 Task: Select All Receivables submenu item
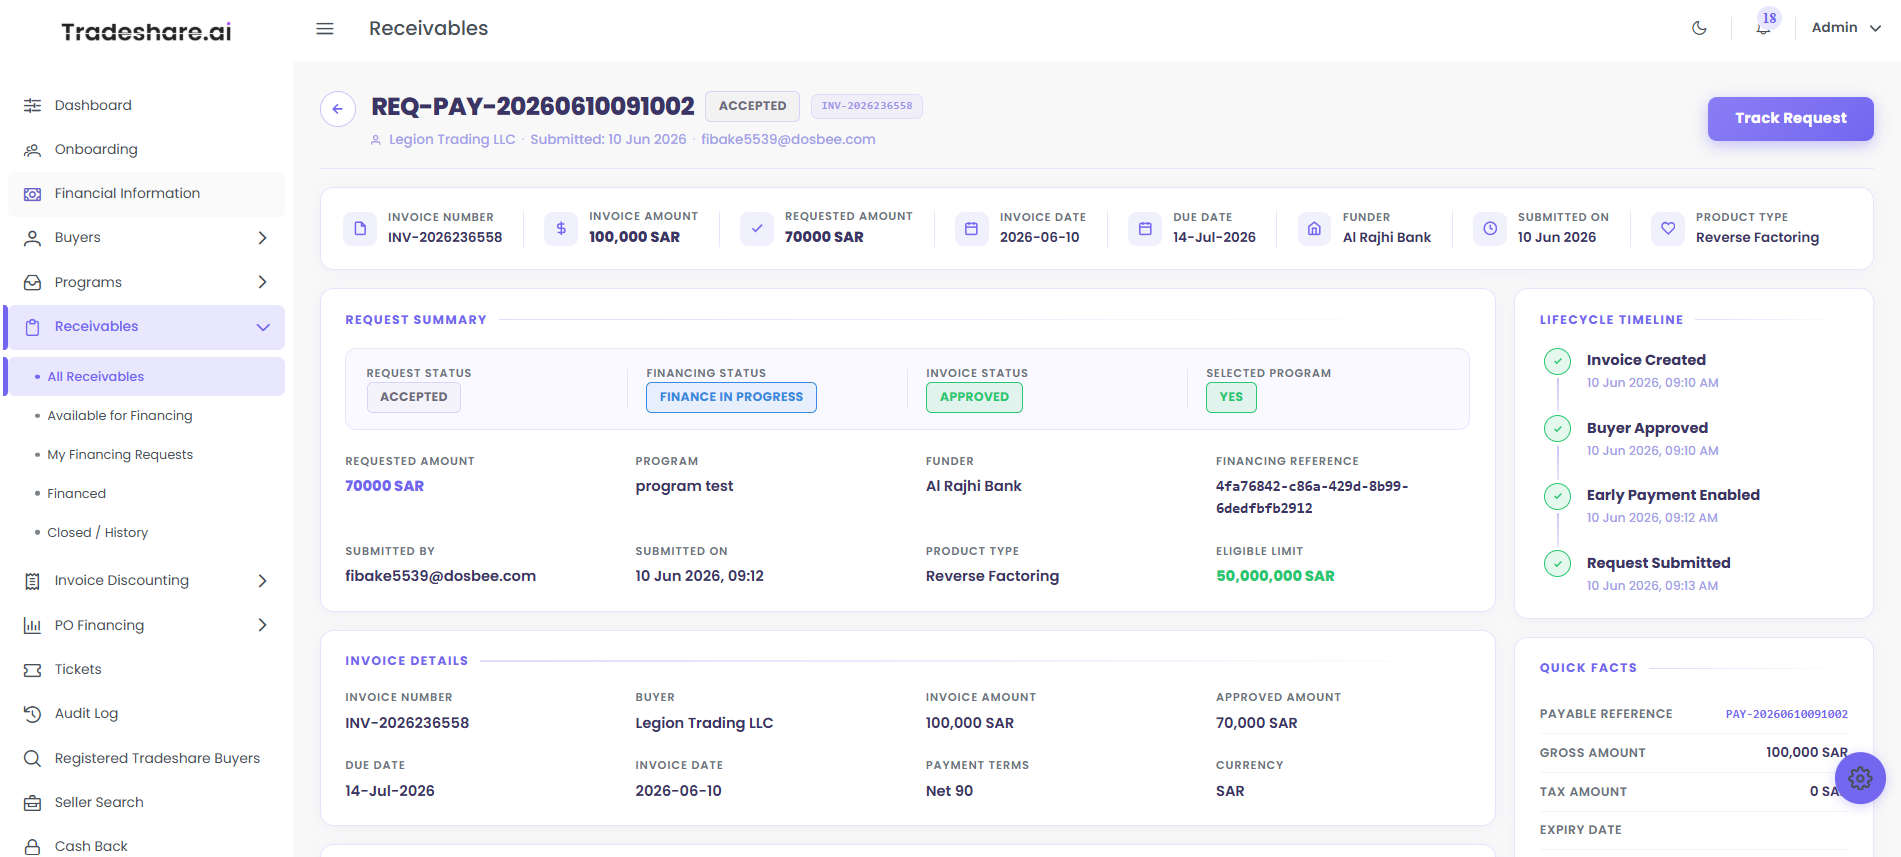tap(146, 377)
